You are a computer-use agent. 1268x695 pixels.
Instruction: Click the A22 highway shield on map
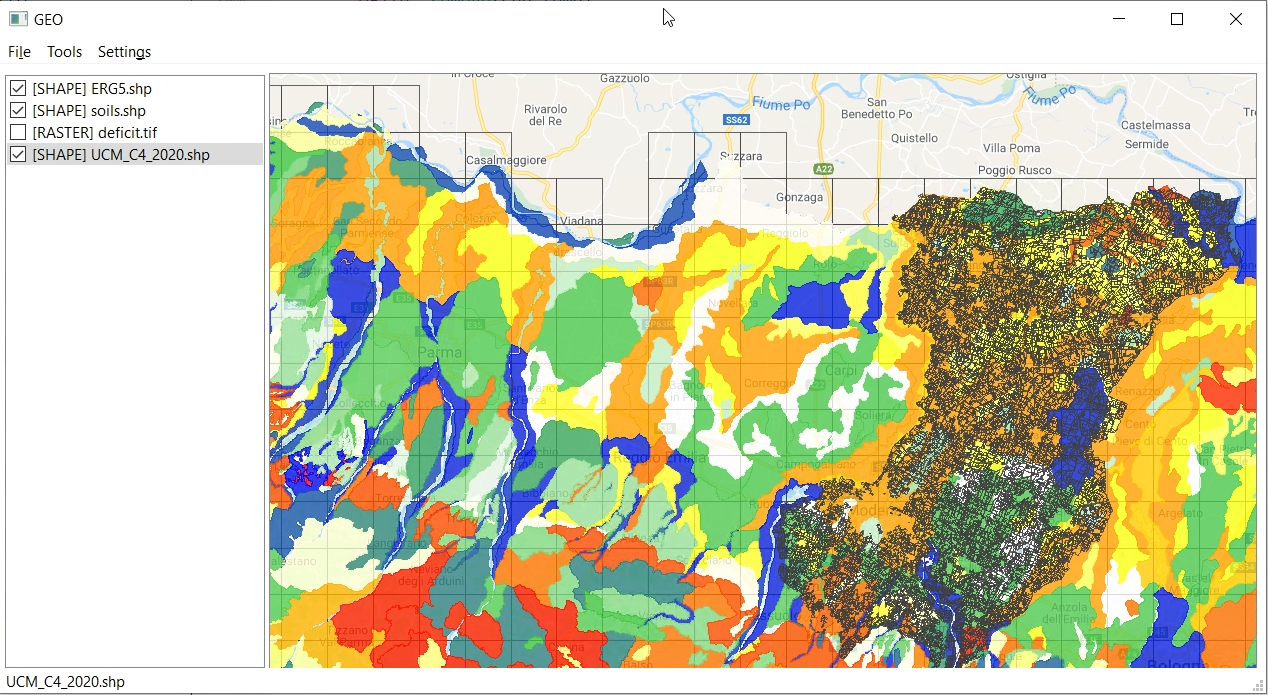(824, 168)
